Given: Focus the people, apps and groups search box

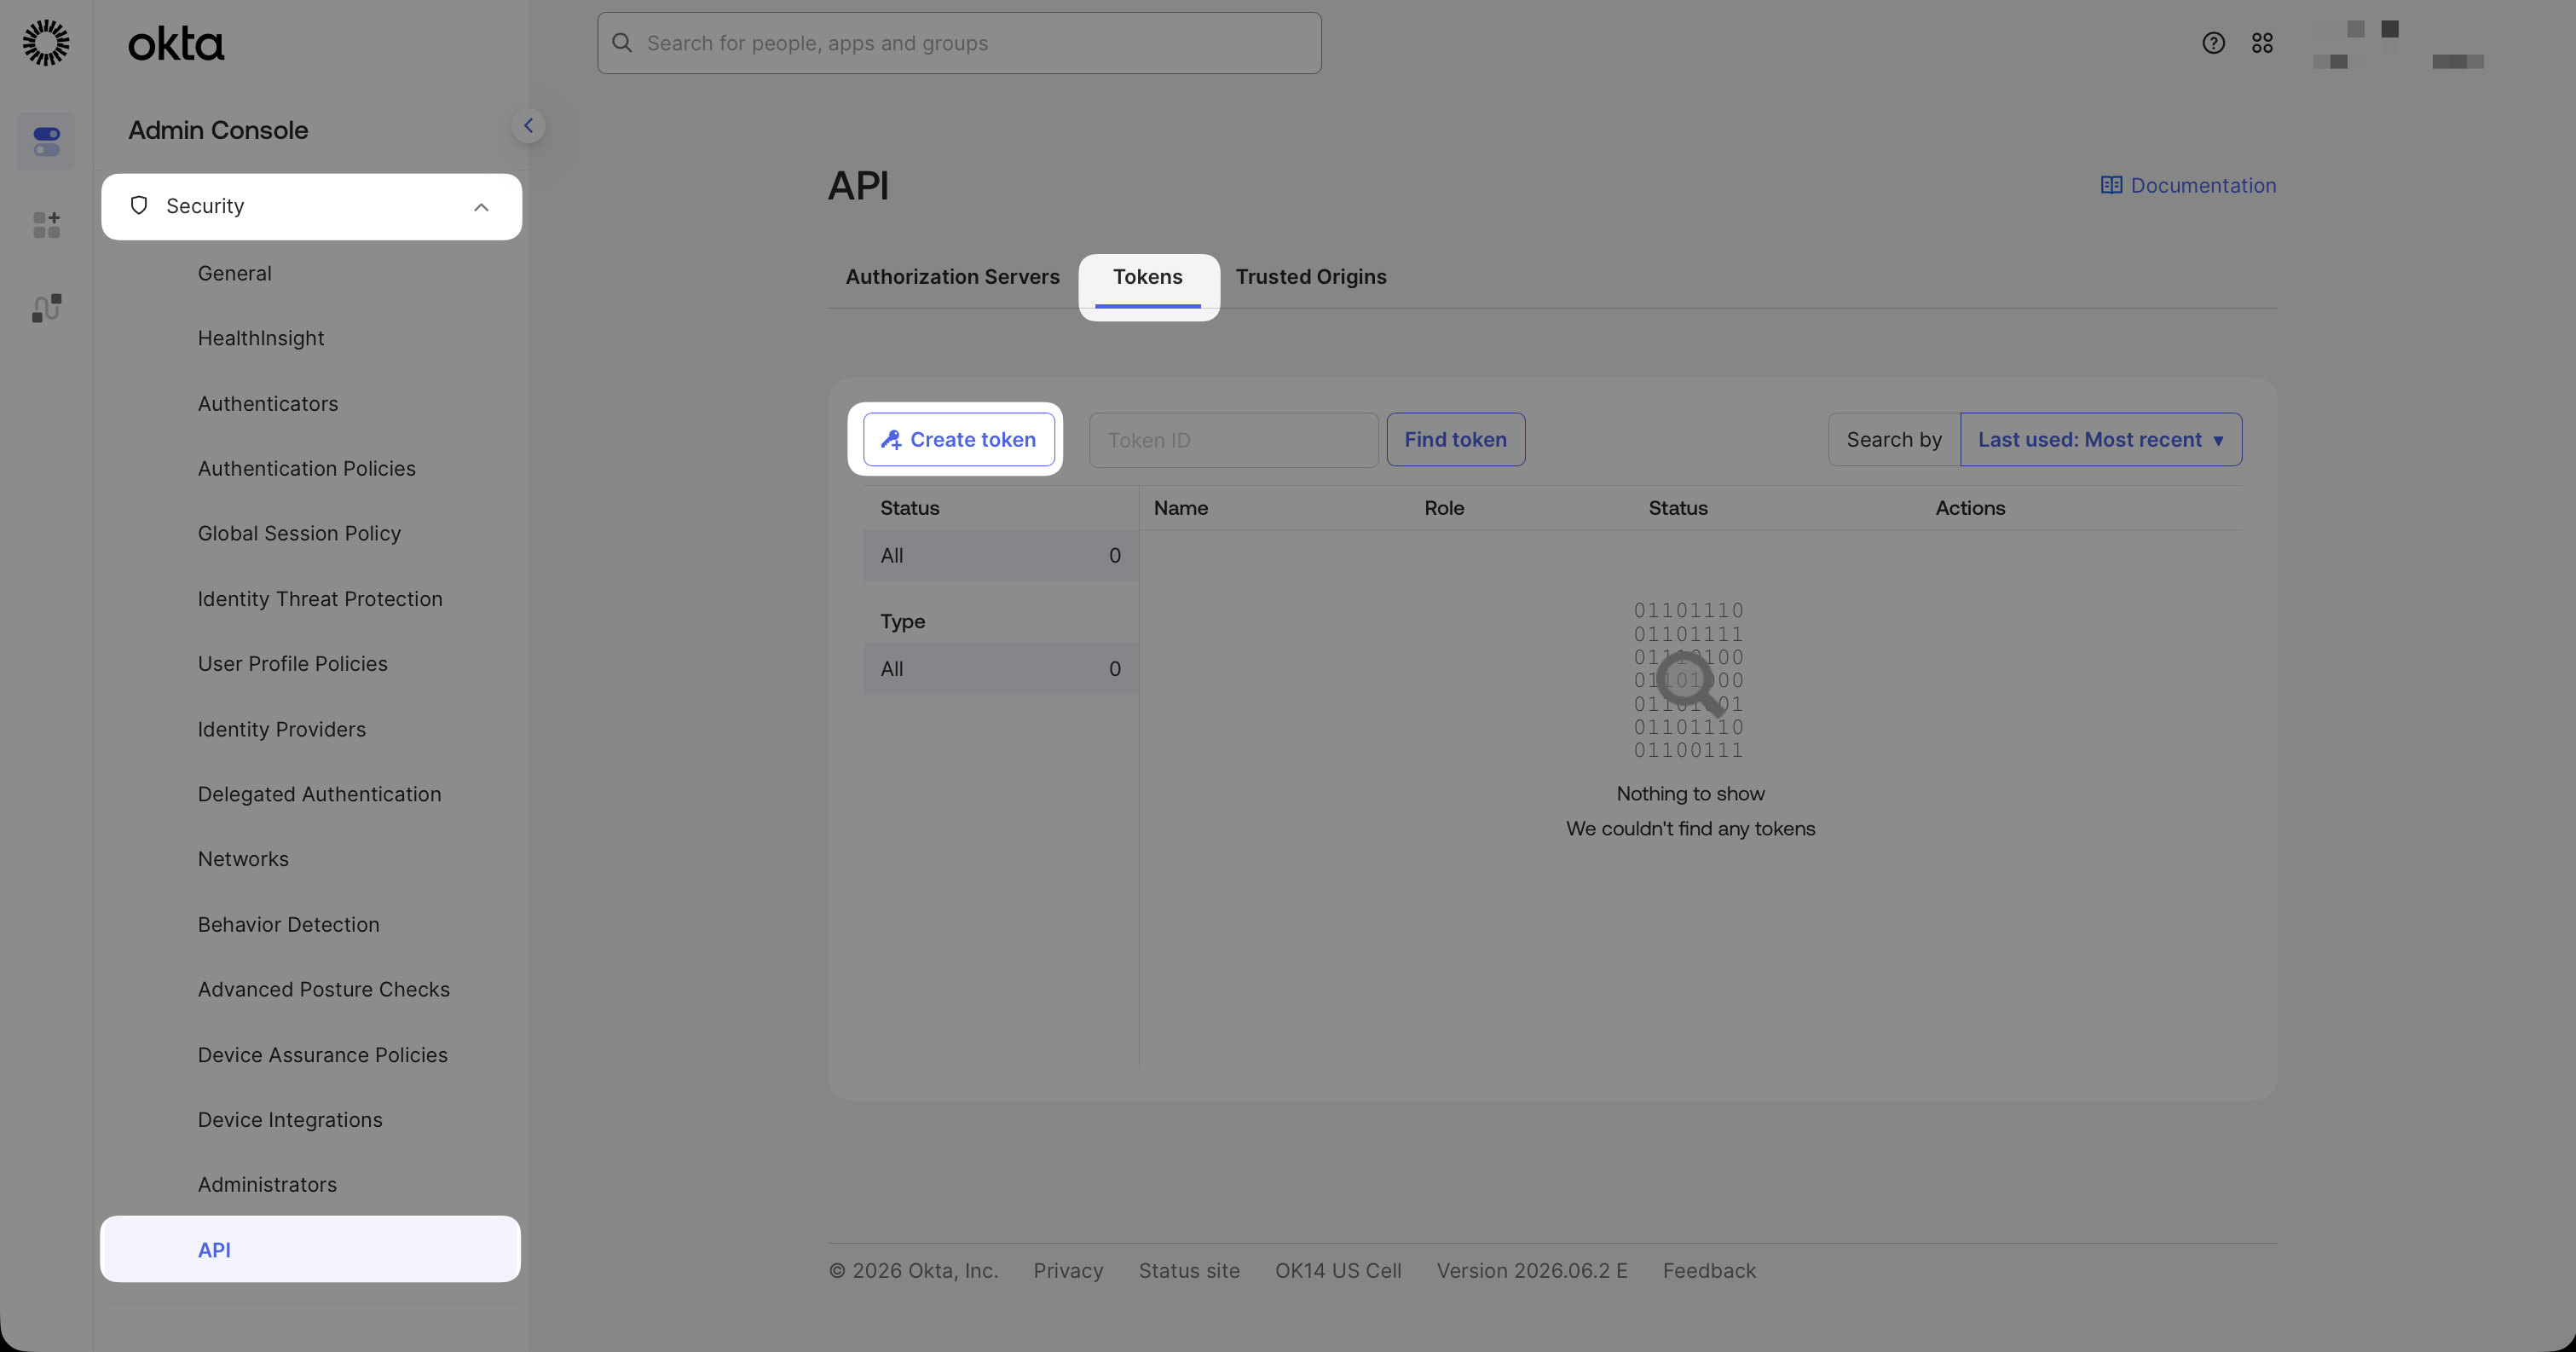Looking at the screenshot, I should [x=959, y=43].
